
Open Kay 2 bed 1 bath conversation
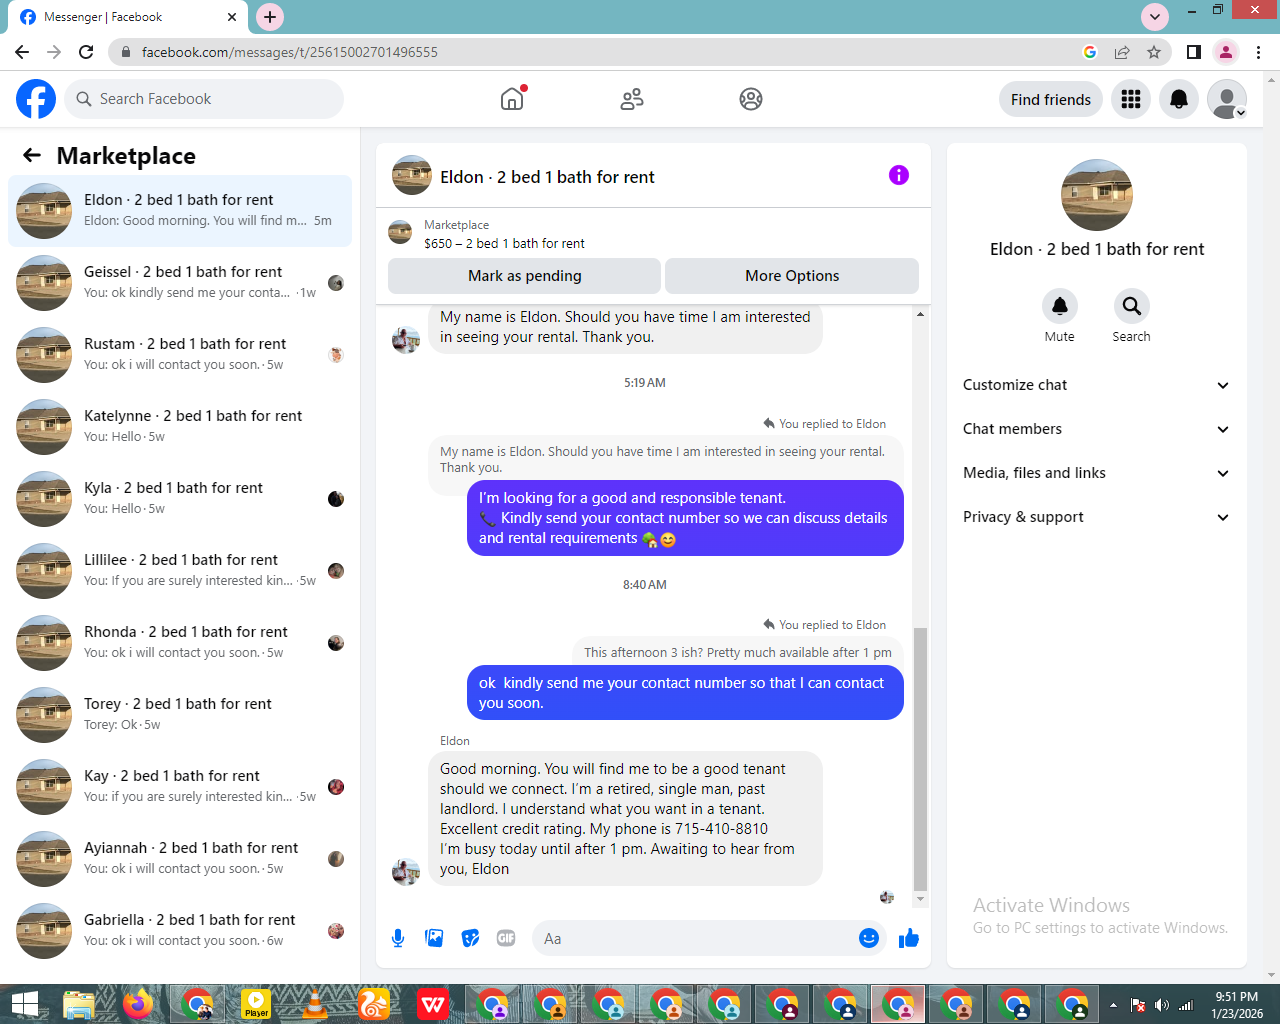pyautogui.click(x=180, y=787)
